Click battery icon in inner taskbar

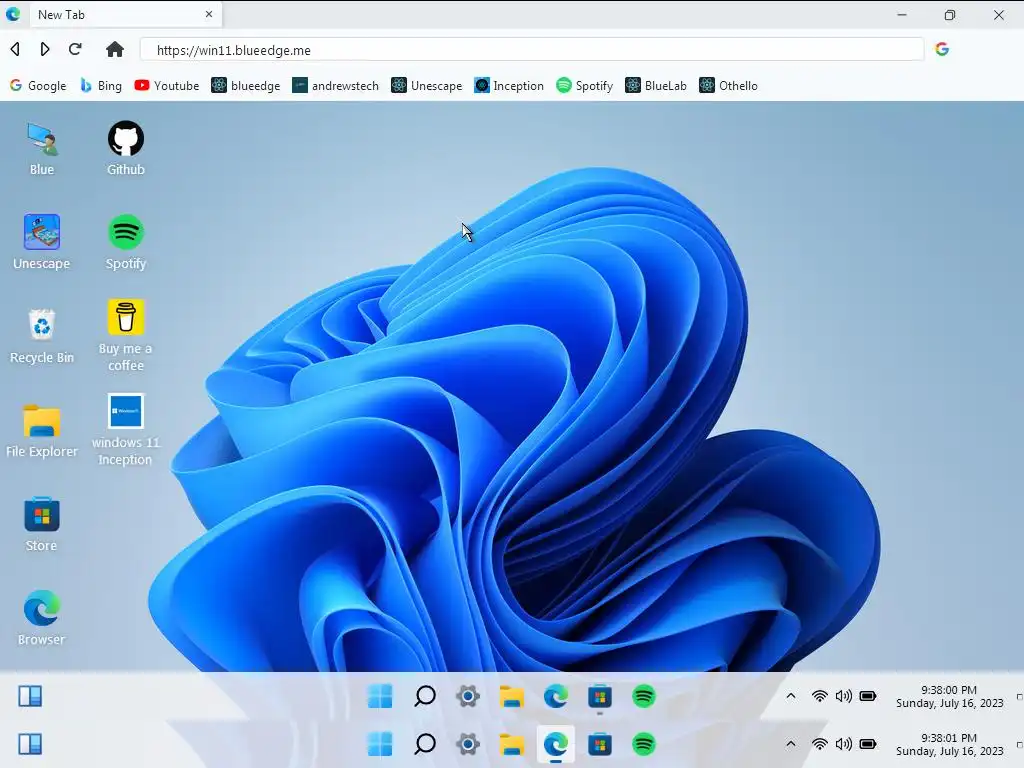(x=868, y=696)
